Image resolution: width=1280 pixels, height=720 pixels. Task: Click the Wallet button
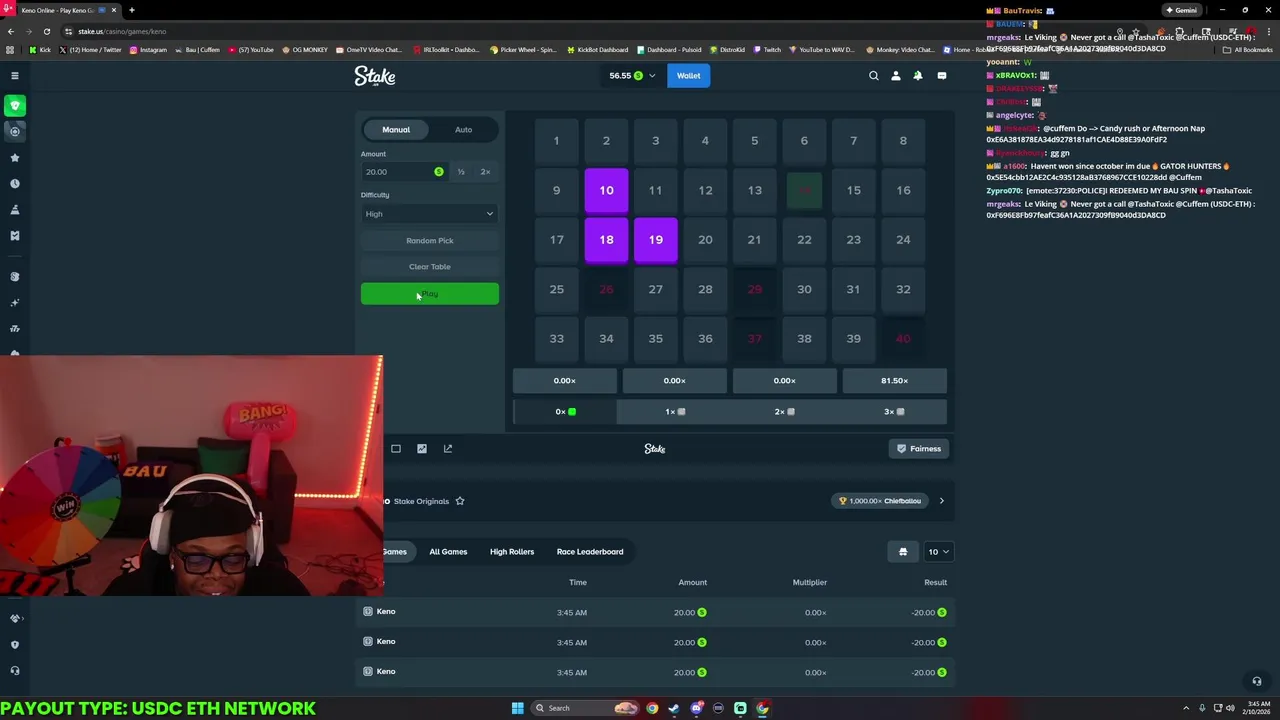pyautogui.click(x=689, y=76)
